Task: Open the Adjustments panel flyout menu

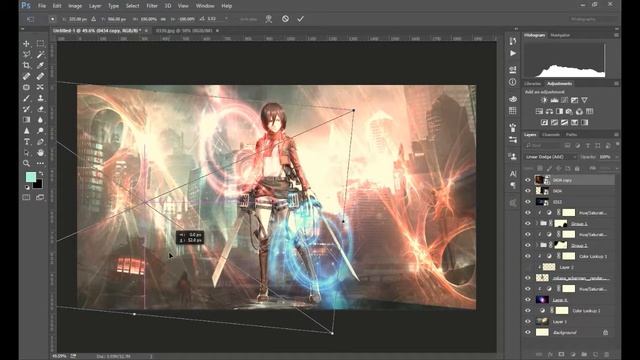Action: pos(616,84)
